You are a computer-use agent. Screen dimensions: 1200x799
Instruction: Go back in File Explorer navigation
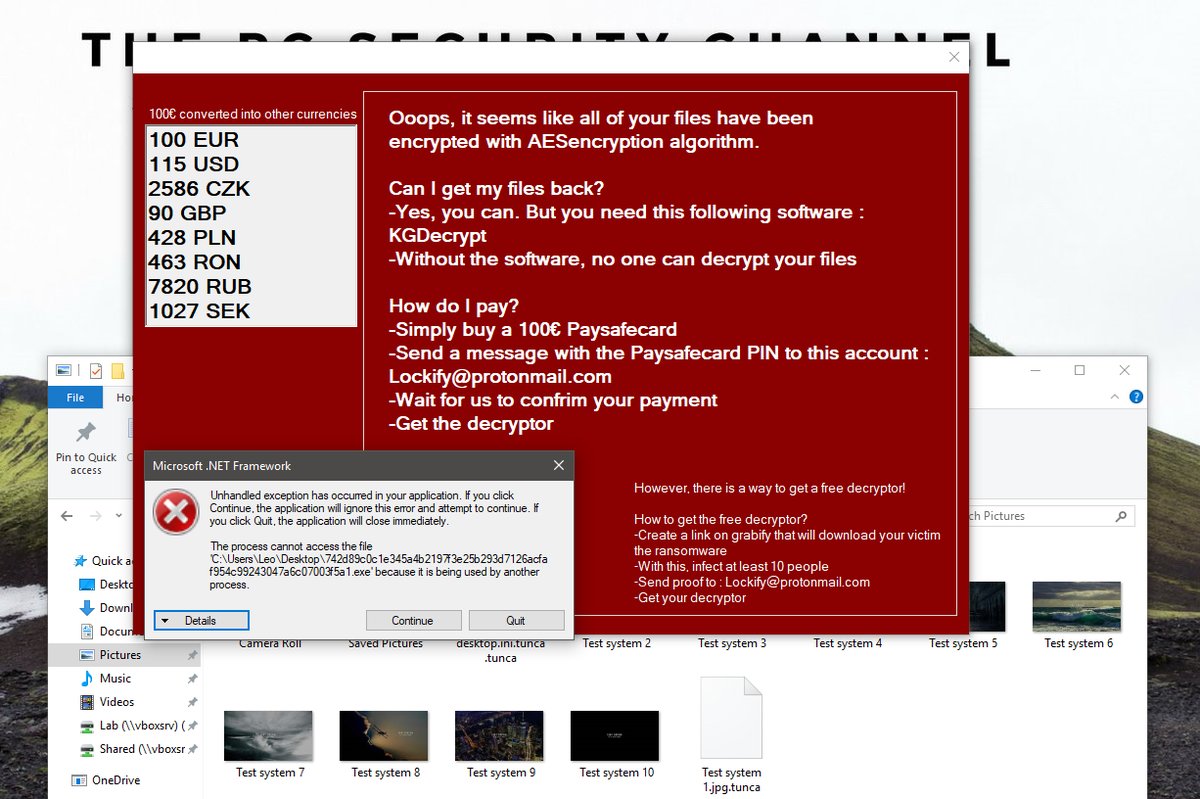(x=67, y=516)
